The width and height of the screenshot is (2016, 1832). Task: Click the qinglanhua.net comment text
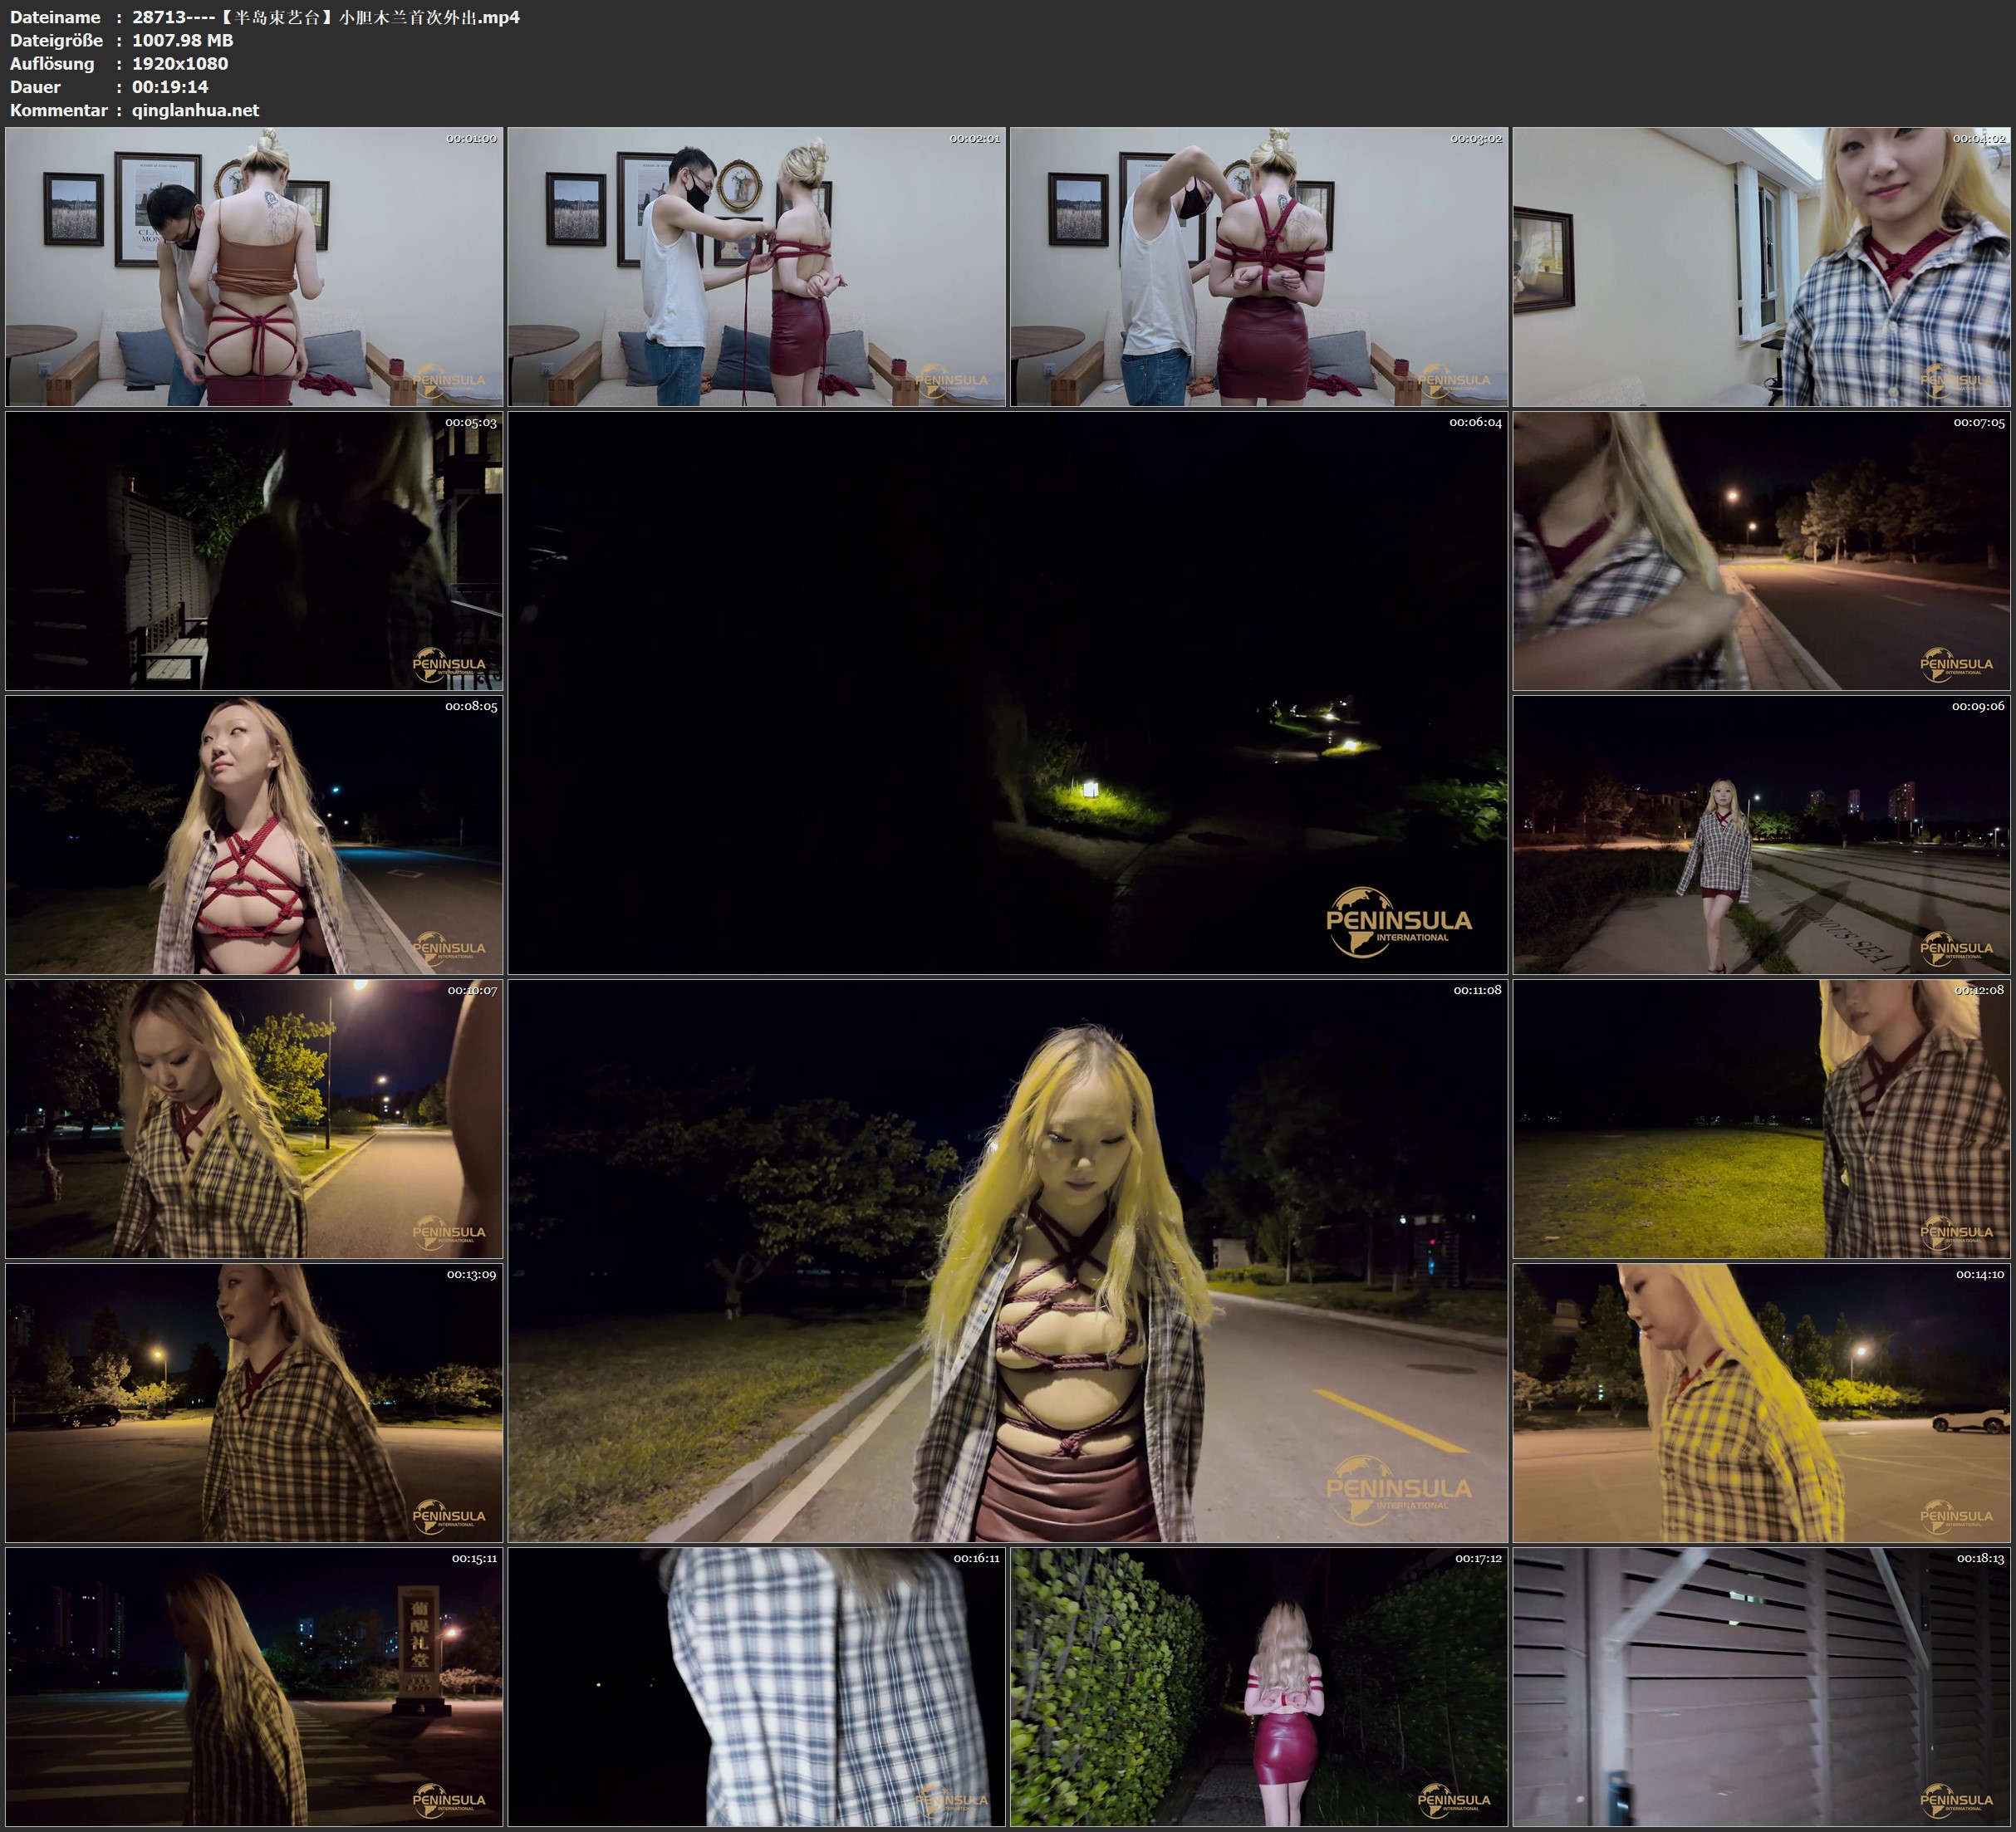(195, 110)
